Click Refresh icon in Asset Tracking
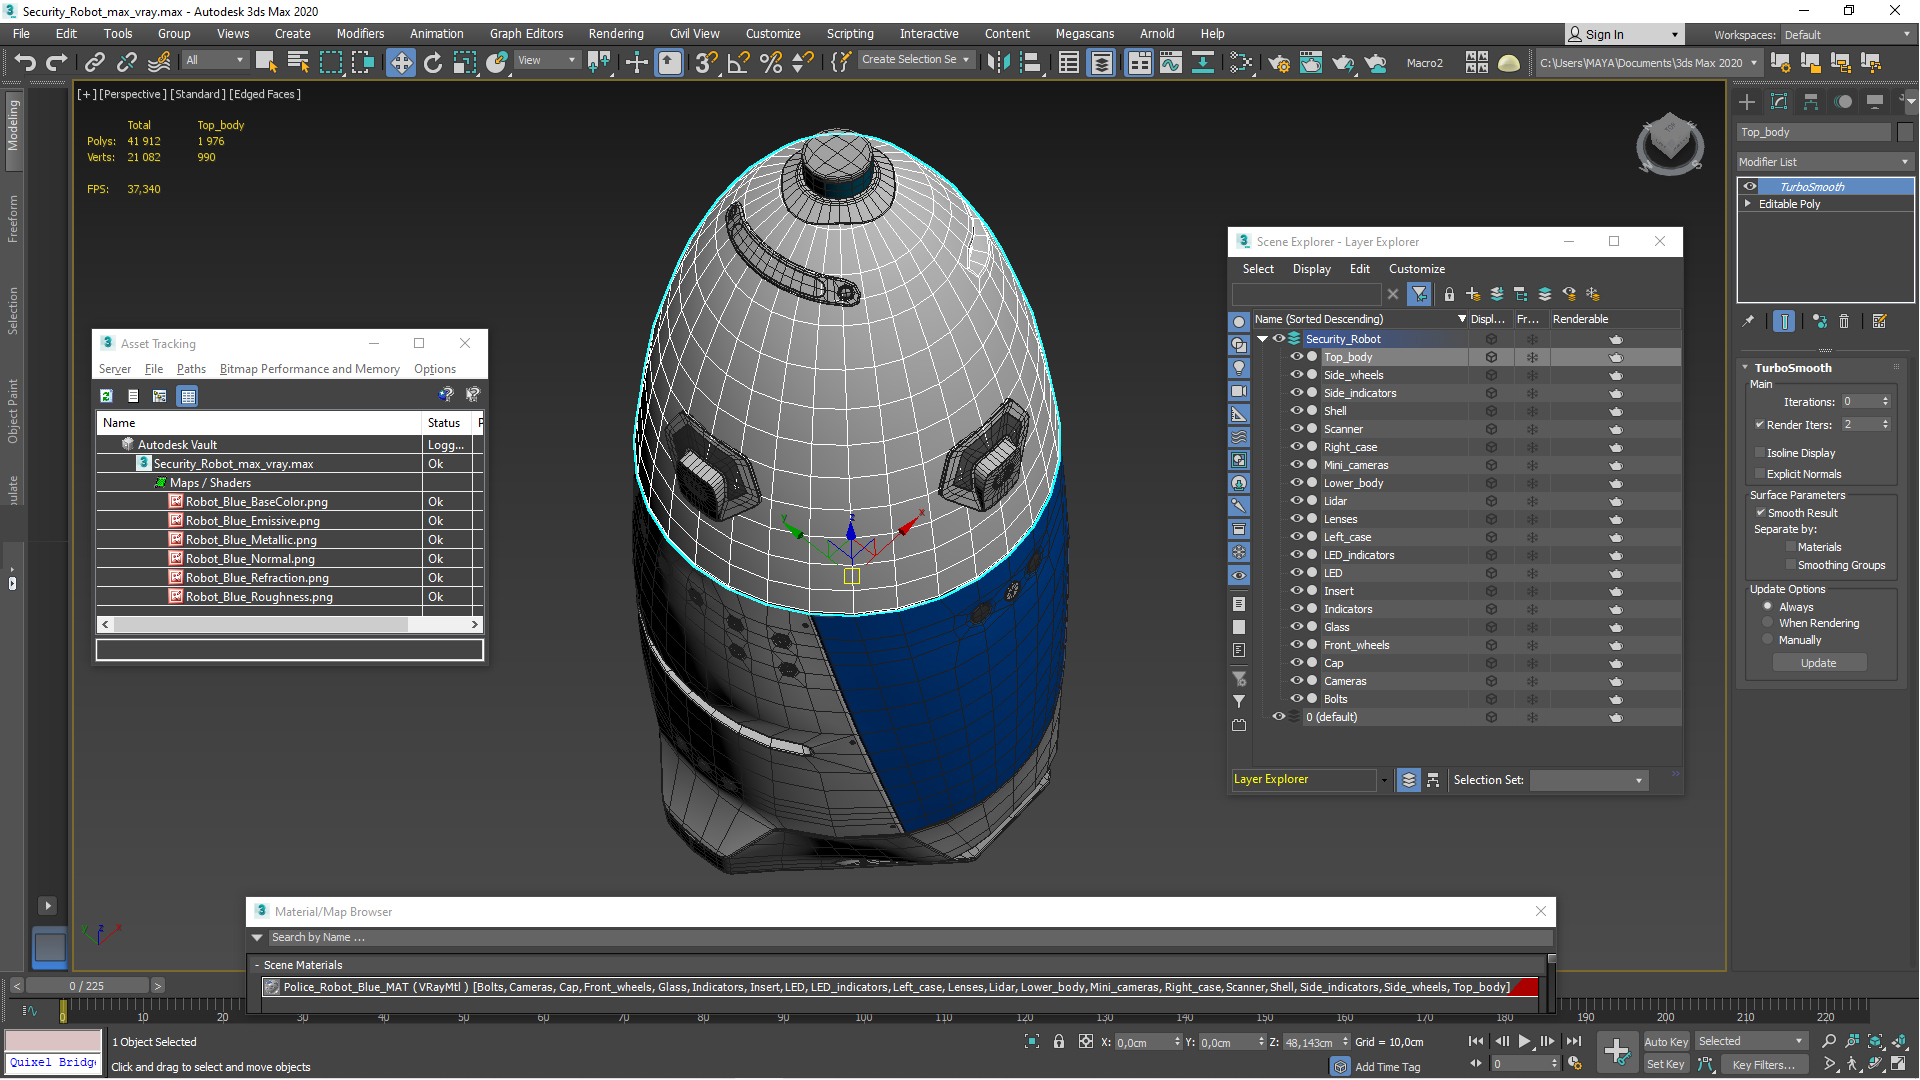Image resolution: width=1920 pixels, height=1080 pixels. (x=106, y=396)
